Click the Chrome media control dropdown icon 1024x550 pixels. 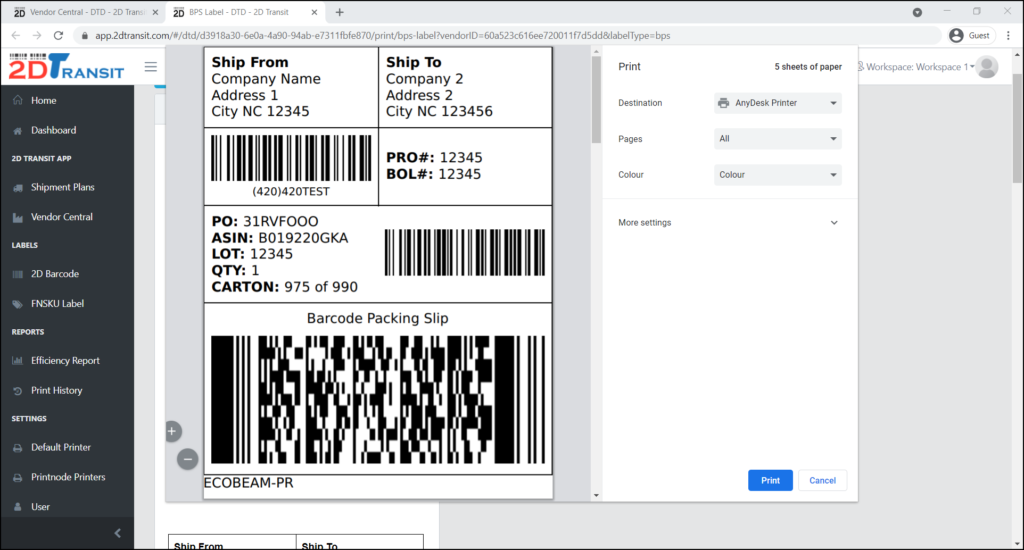click(x=918, y=12)
